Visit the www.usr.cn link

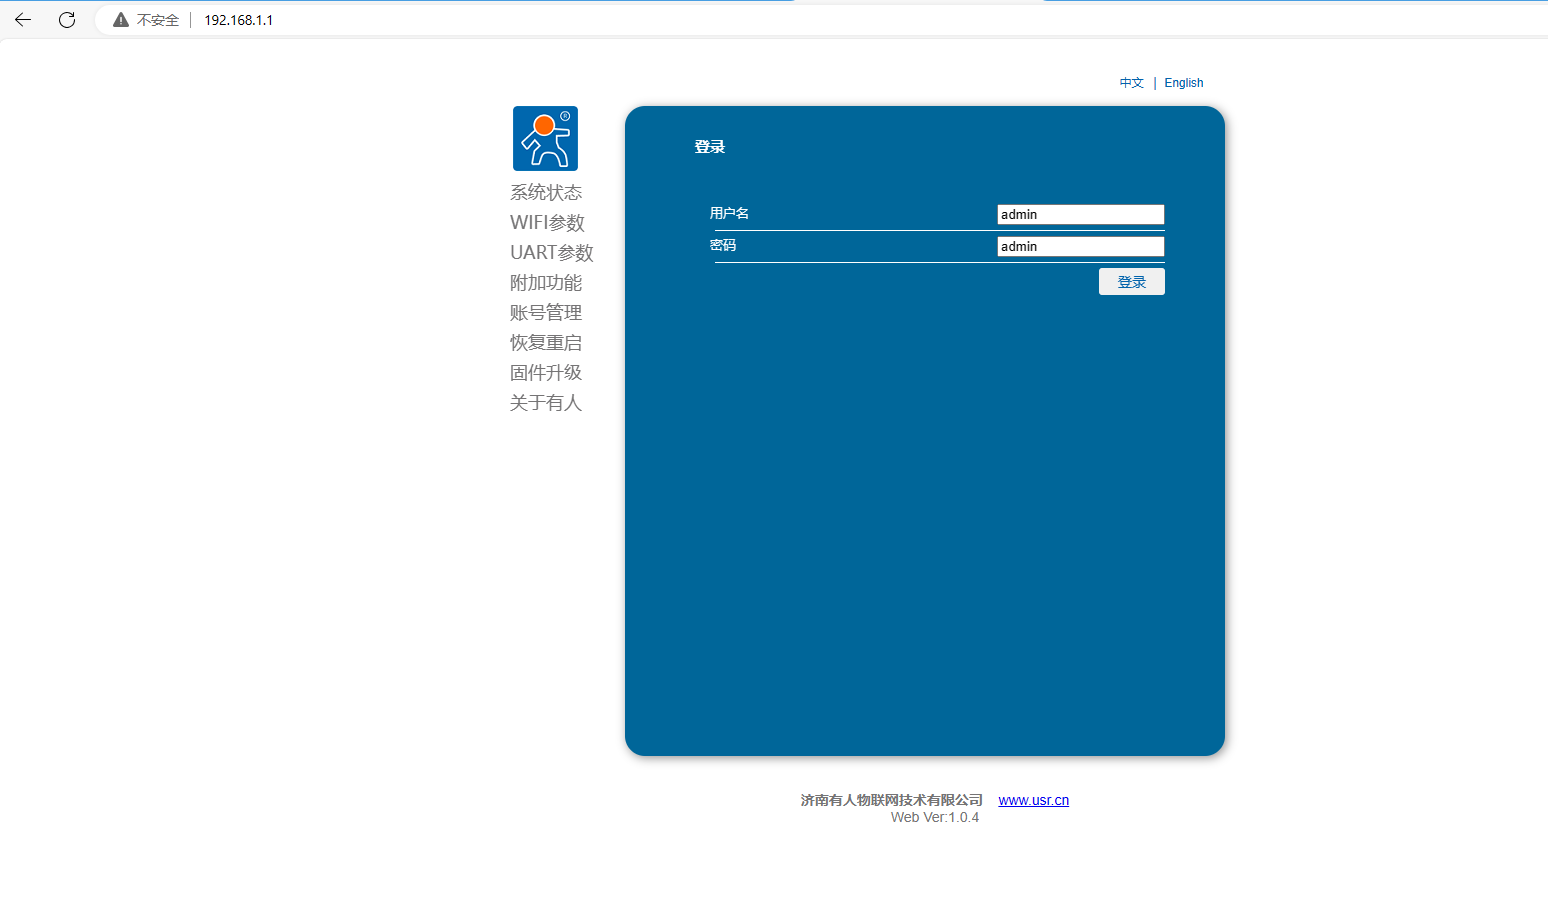[1033, 800]
